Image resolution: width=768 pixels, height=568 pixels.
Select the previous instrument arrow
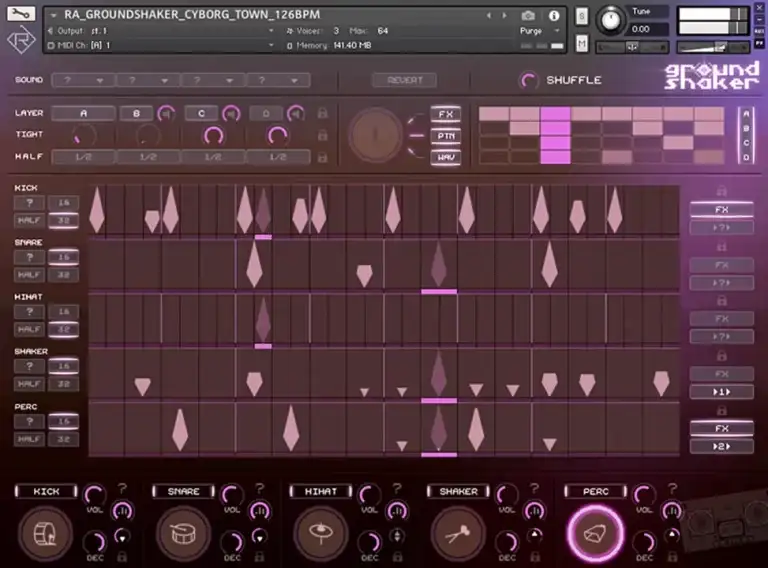[488, 16]
